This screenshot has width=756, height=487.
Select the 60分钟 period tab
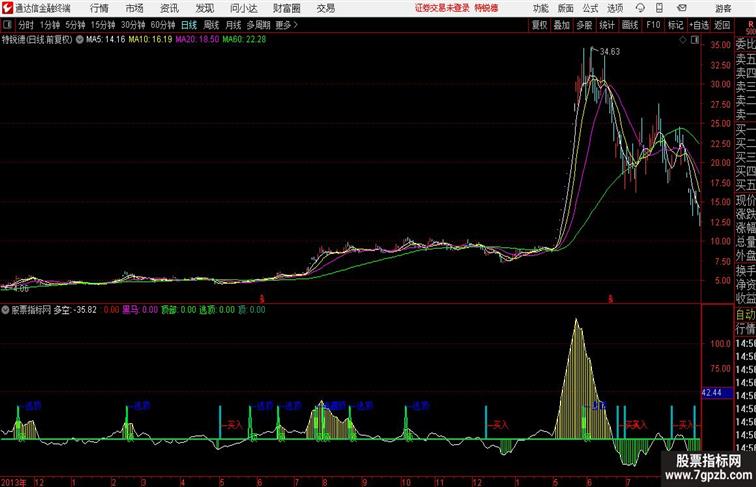click(163, 25)
